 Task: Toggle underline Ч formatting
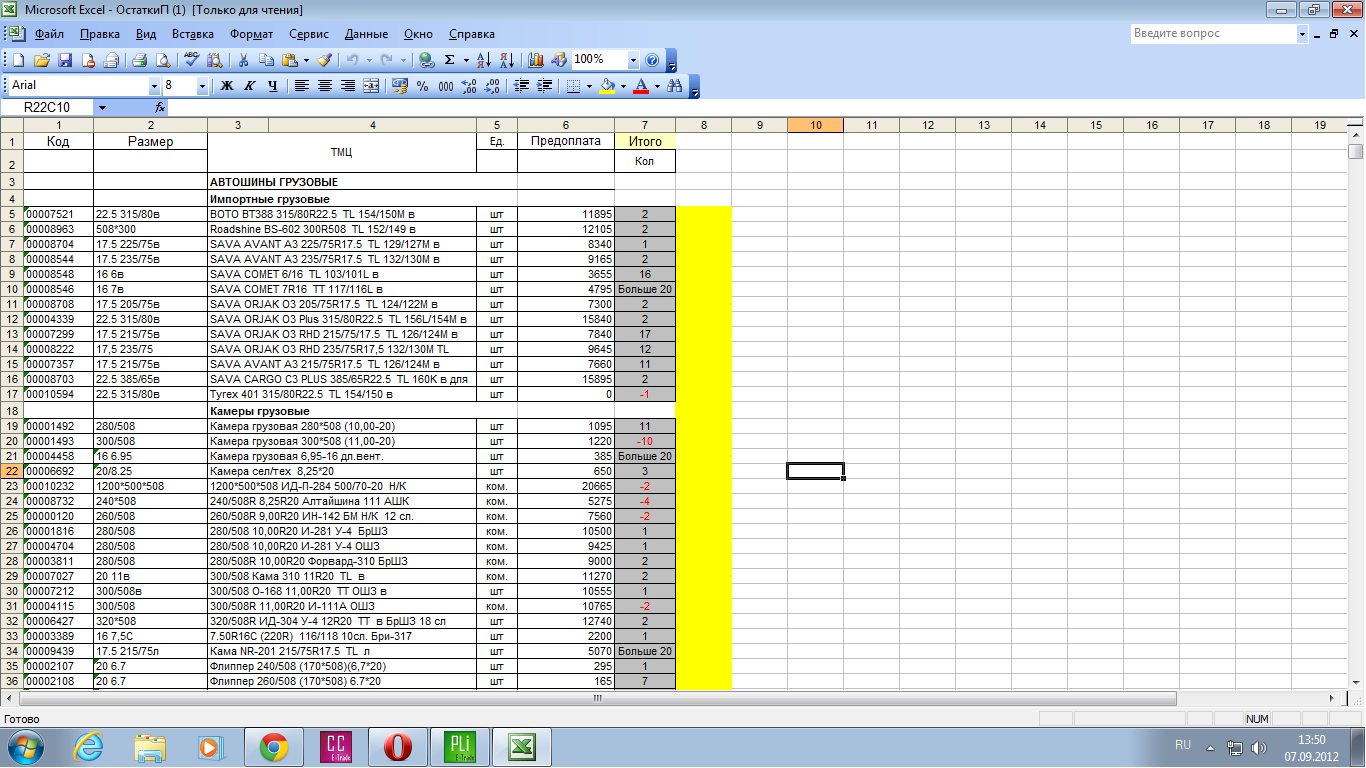point(272,86)
